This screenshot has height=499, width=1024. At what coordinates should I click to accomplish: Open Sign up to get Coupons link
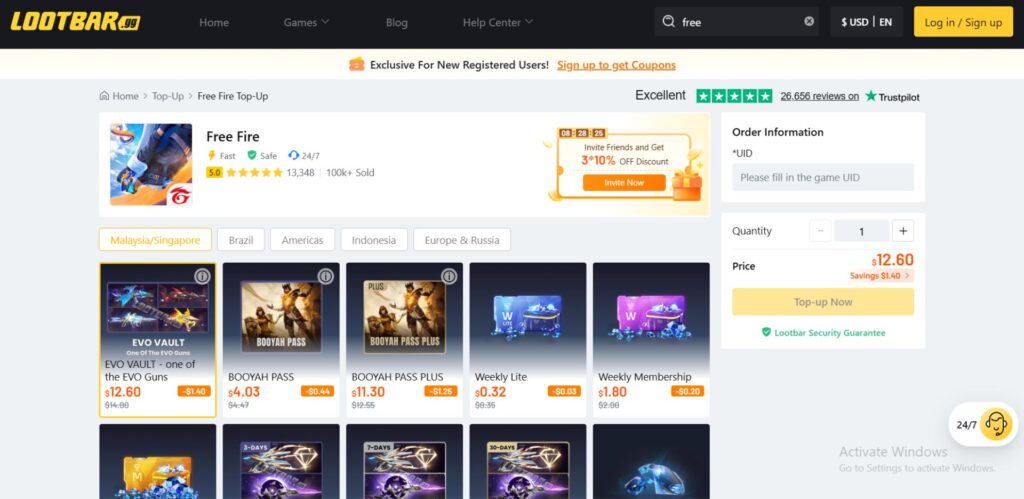[616, 65]
